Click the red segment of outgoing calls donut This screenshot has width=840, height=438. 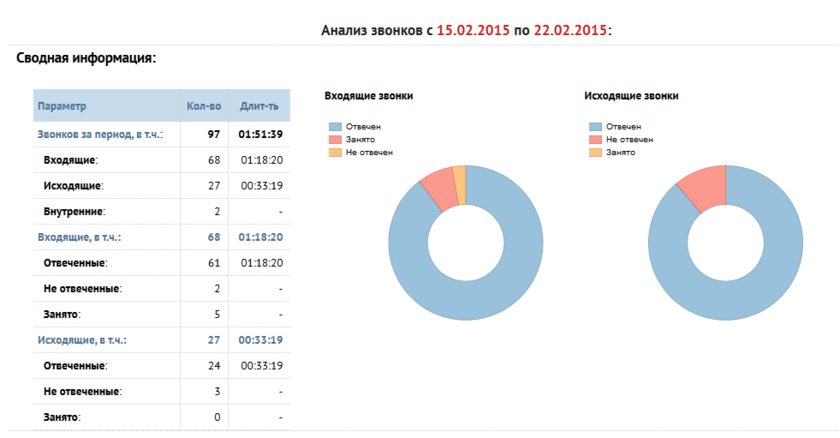704,186
